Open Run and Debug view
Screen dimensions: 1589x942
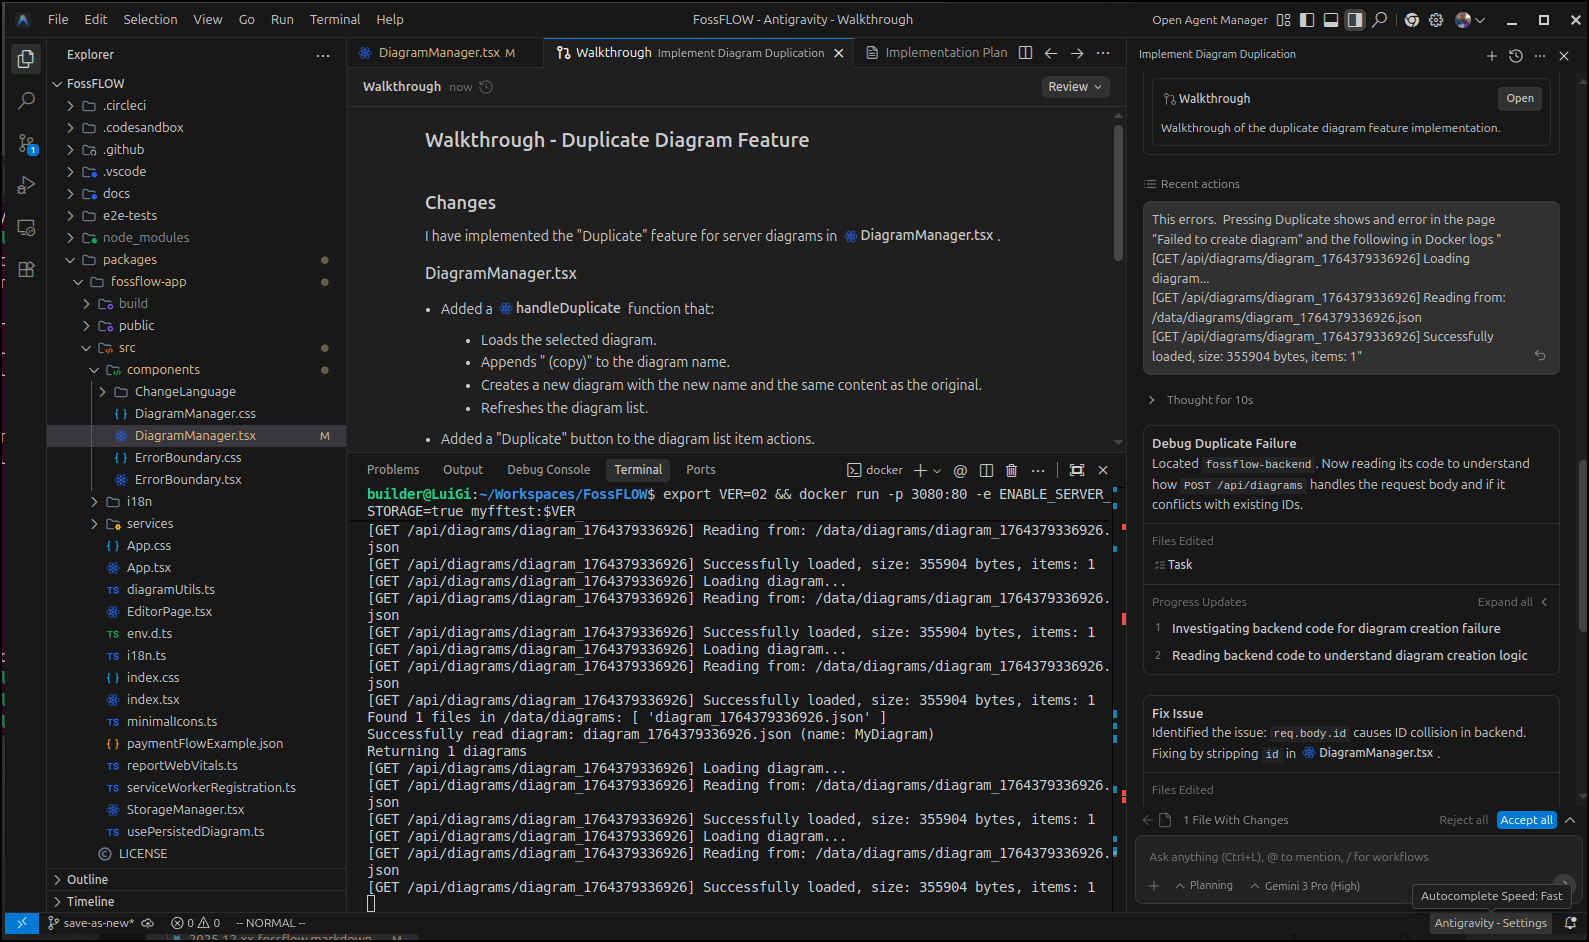click(26, 186)
